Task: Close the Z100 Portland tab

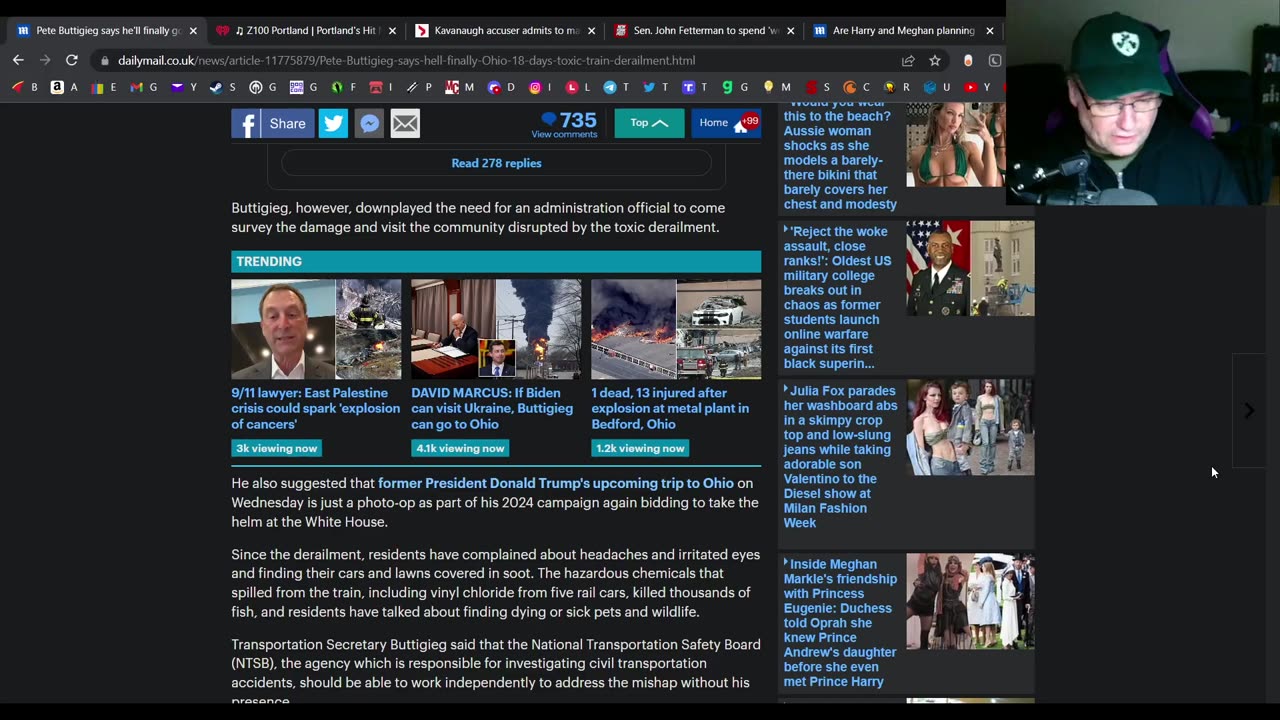Action: pyautogui.click(x=392, y=31)
